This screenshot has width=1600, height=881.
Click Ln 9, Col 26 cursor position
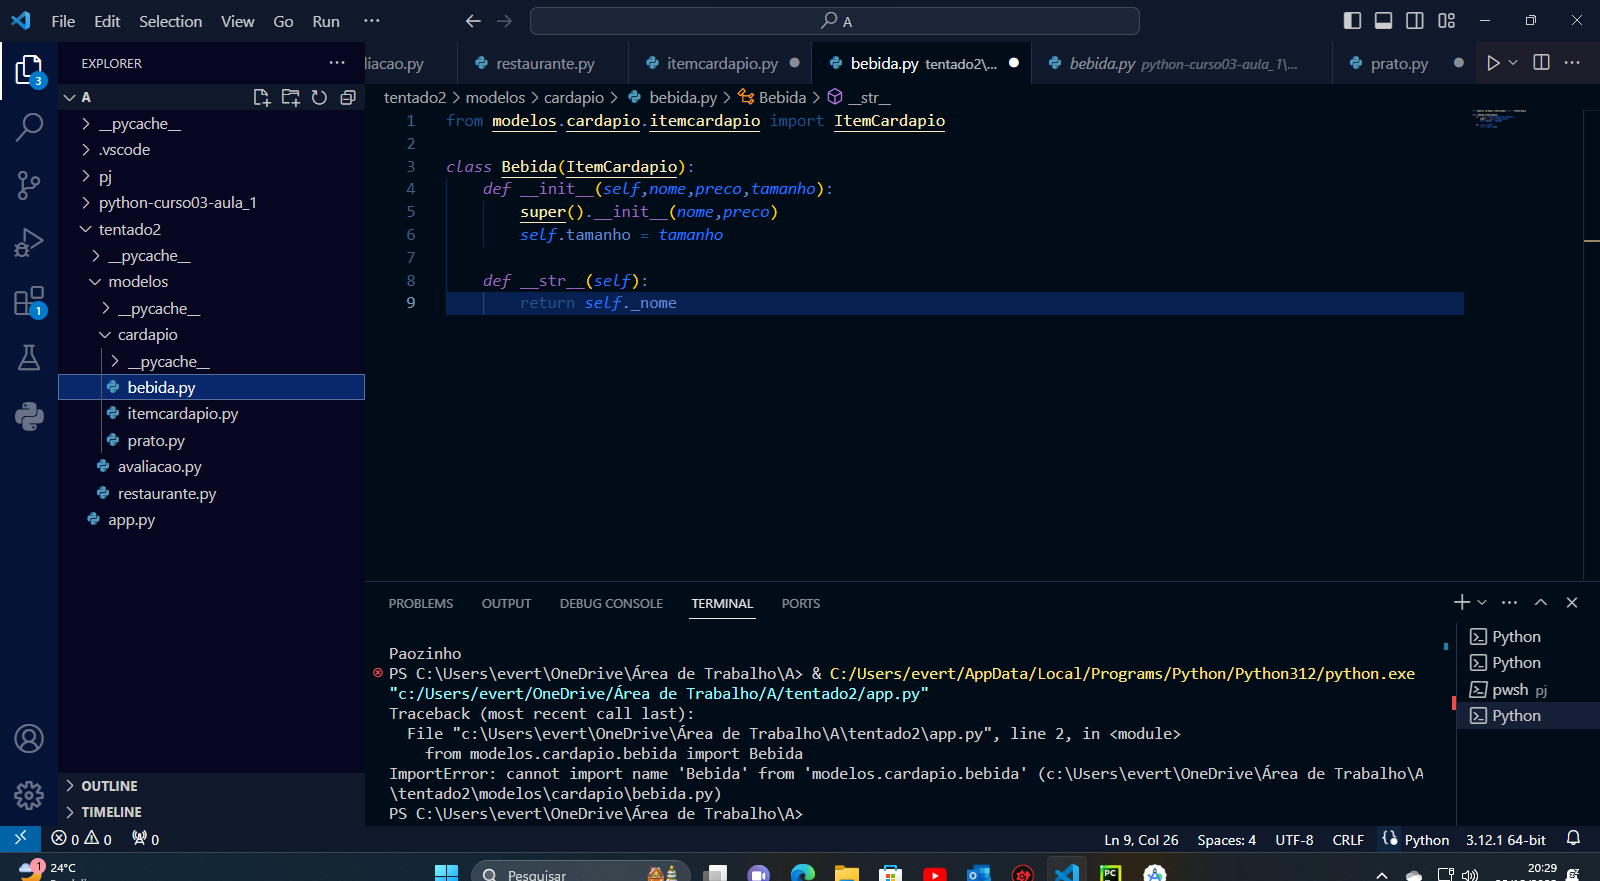point(1141,840)
